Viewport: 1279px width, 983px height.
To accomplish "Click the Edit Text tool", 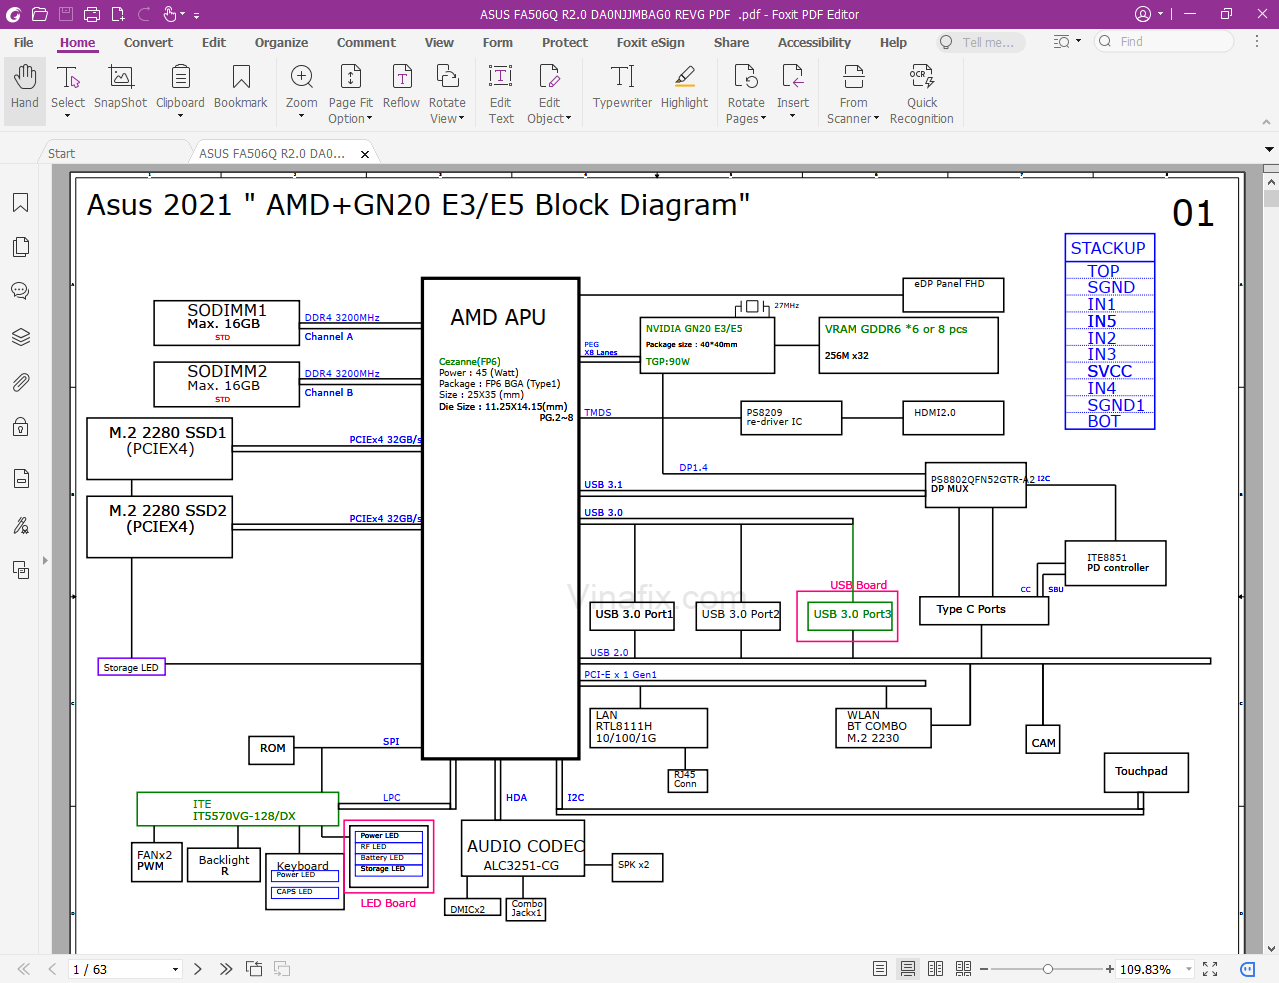I will (501, 92).
